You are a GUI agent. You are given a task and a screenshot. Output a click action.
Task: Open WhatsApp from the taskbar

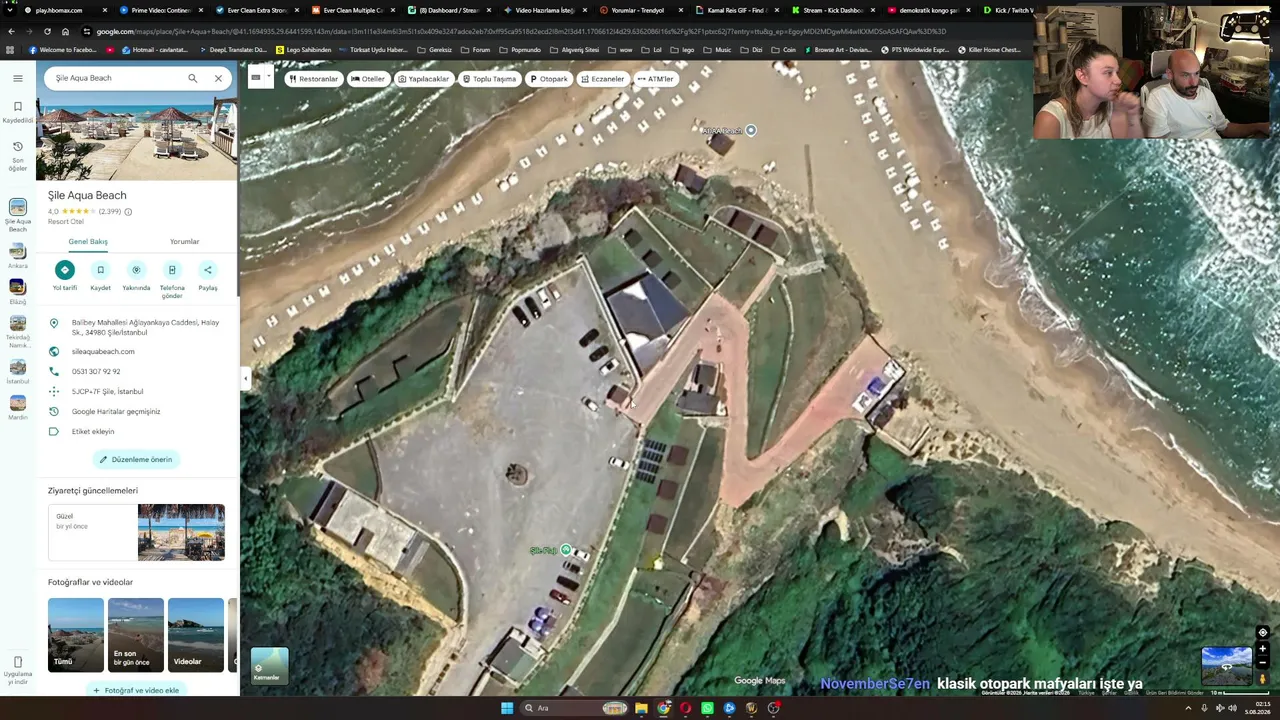point(707,708)
